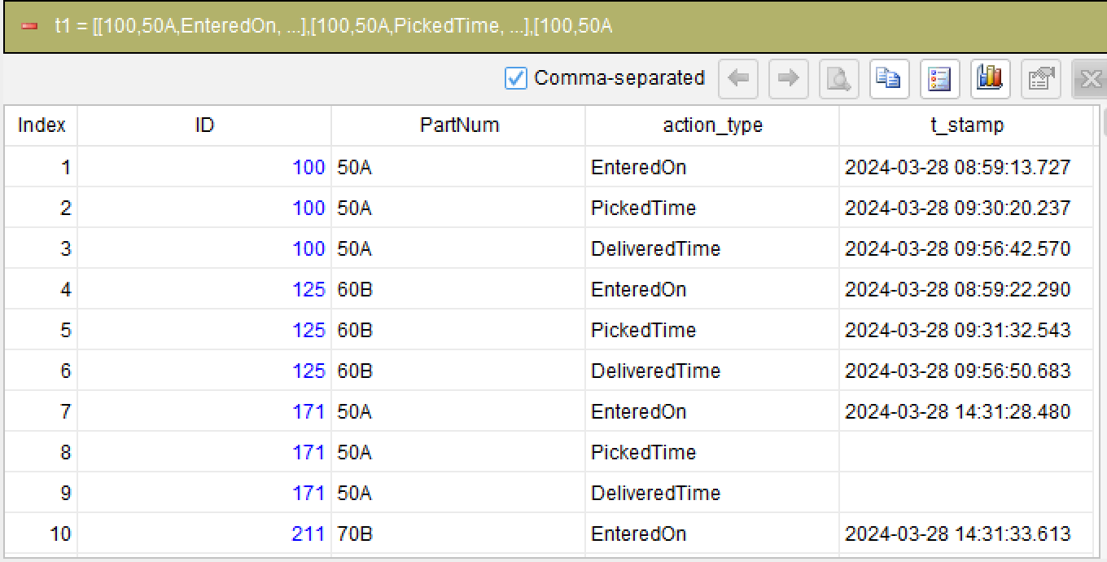The image size is (1107, 562).
Task: Click PickedTime in index row 5
Action: [x=643, y=330]
